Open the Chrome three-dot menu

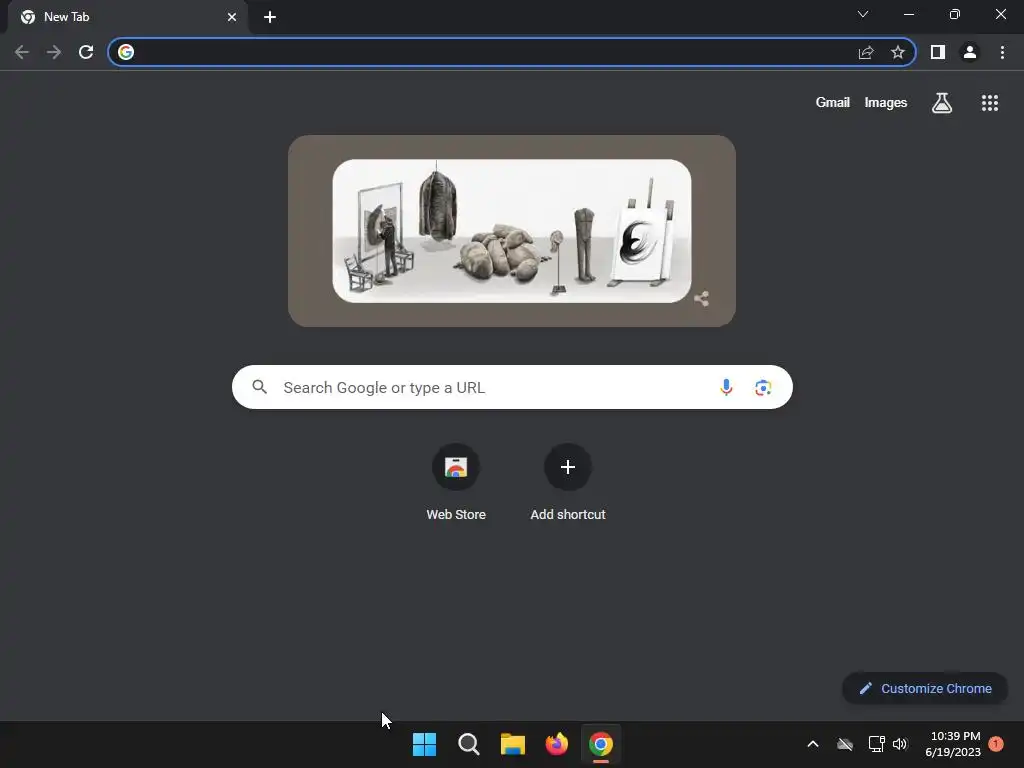pos(1002,52)
